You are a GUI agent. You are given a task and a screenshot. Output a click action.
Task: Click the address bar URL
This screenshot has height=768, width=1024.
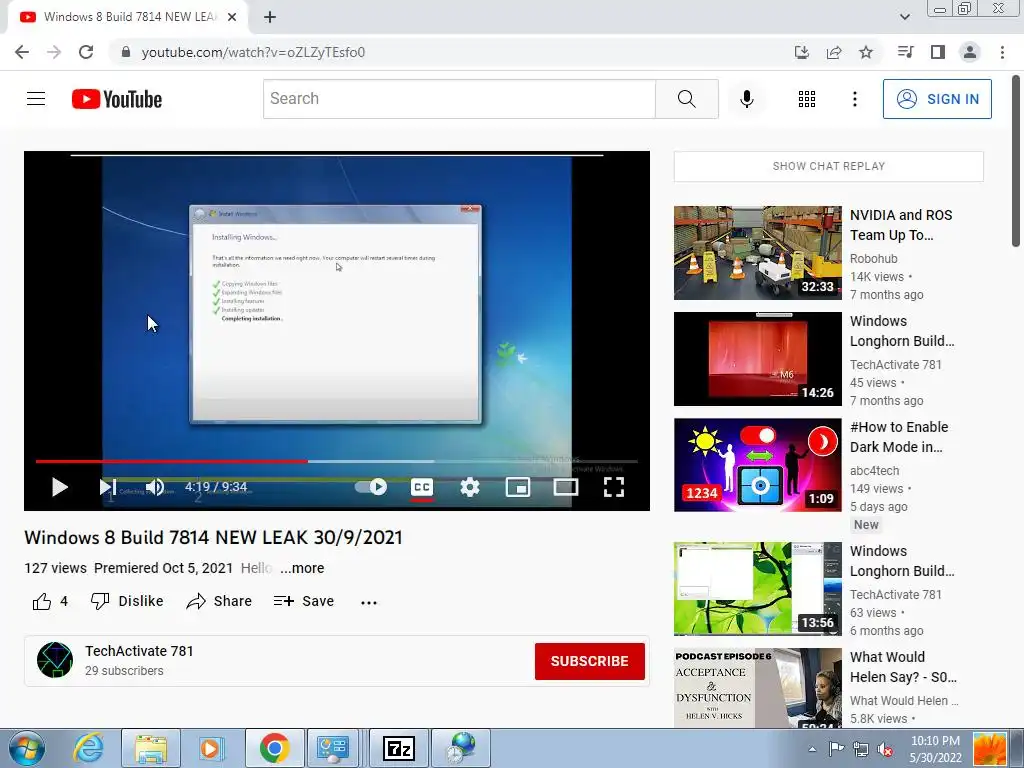point(253,52)
